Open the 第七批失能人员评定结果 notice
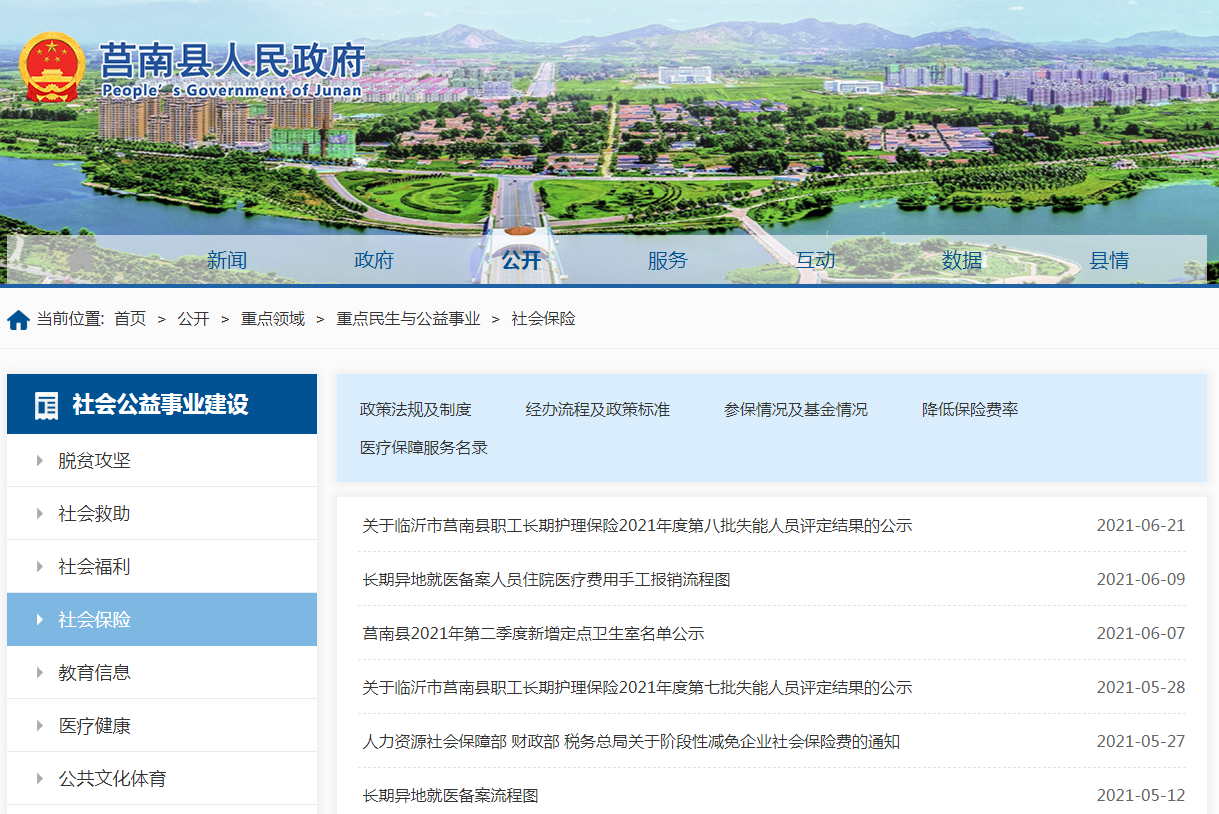 [x=637, y=688]
